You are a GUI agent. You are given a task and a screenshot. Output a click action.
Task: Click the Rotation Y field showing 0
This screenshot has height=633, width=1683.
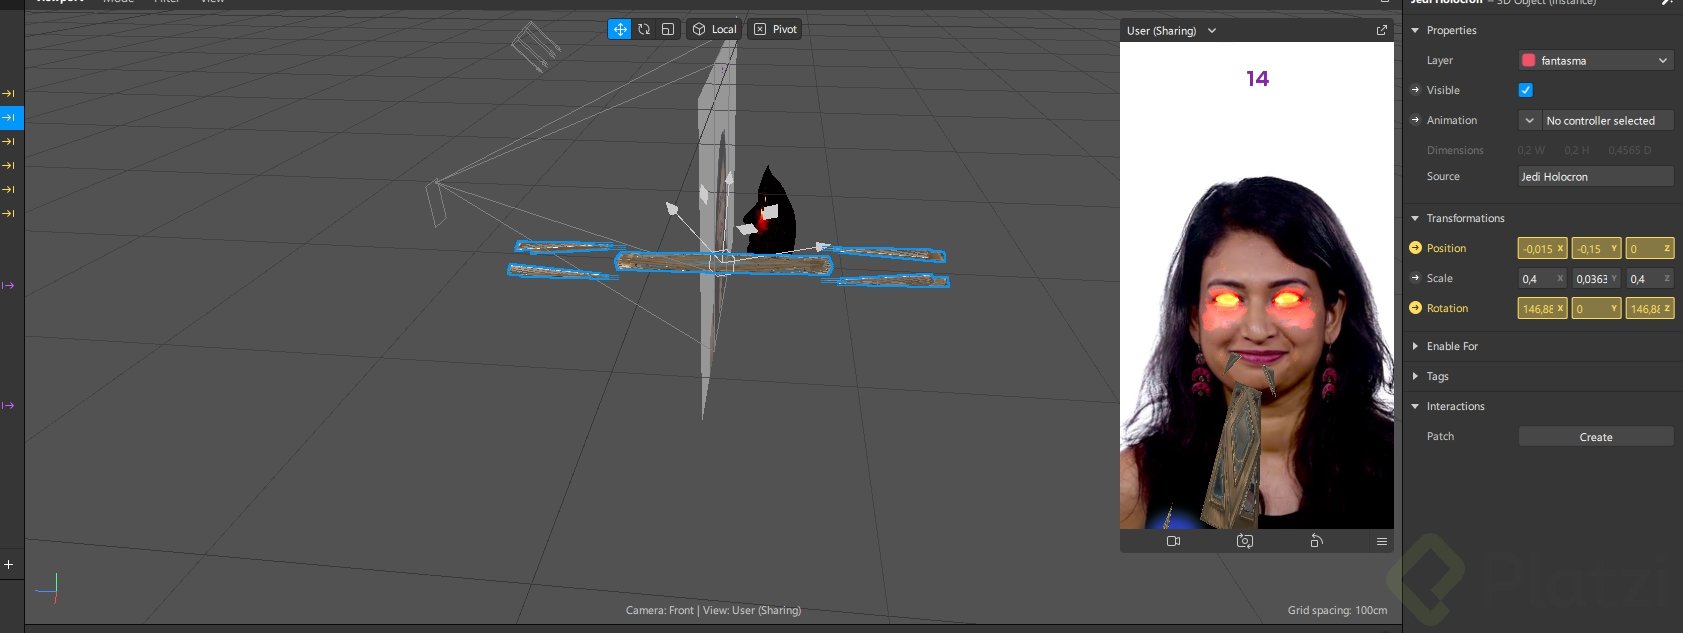1596,308
